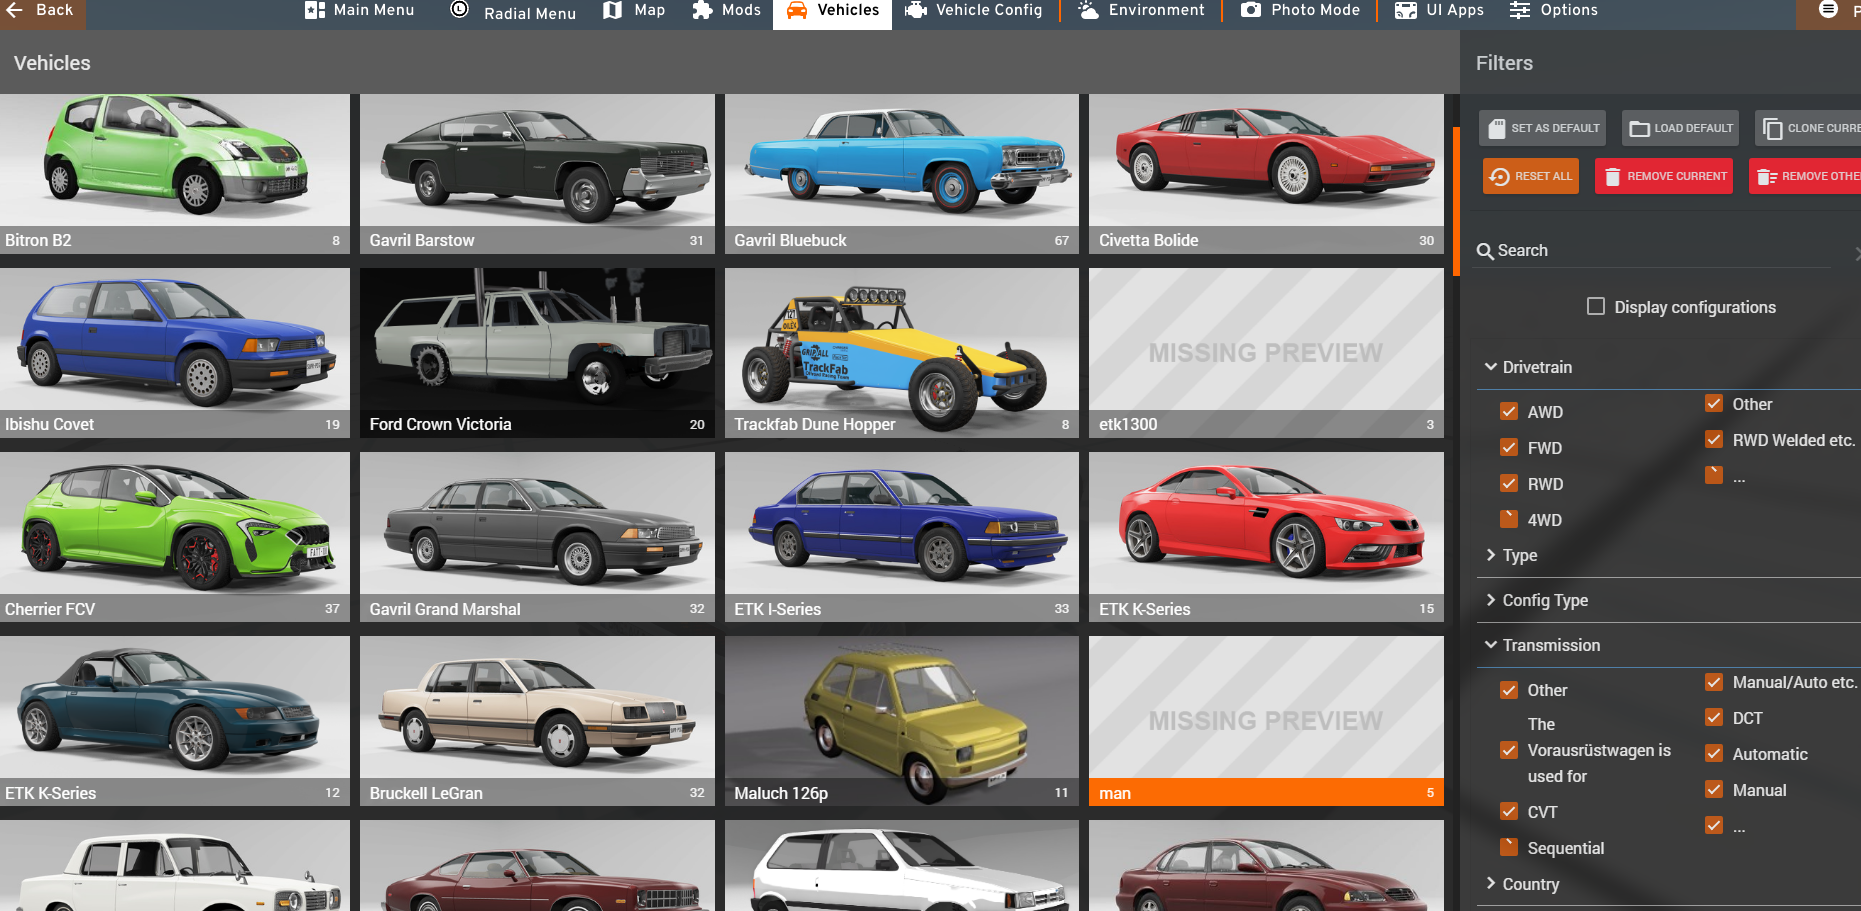Screen dimensions: 1861x911
Task: Select the Gavril Bluebuck vehicle
Action: click(902, 172)
